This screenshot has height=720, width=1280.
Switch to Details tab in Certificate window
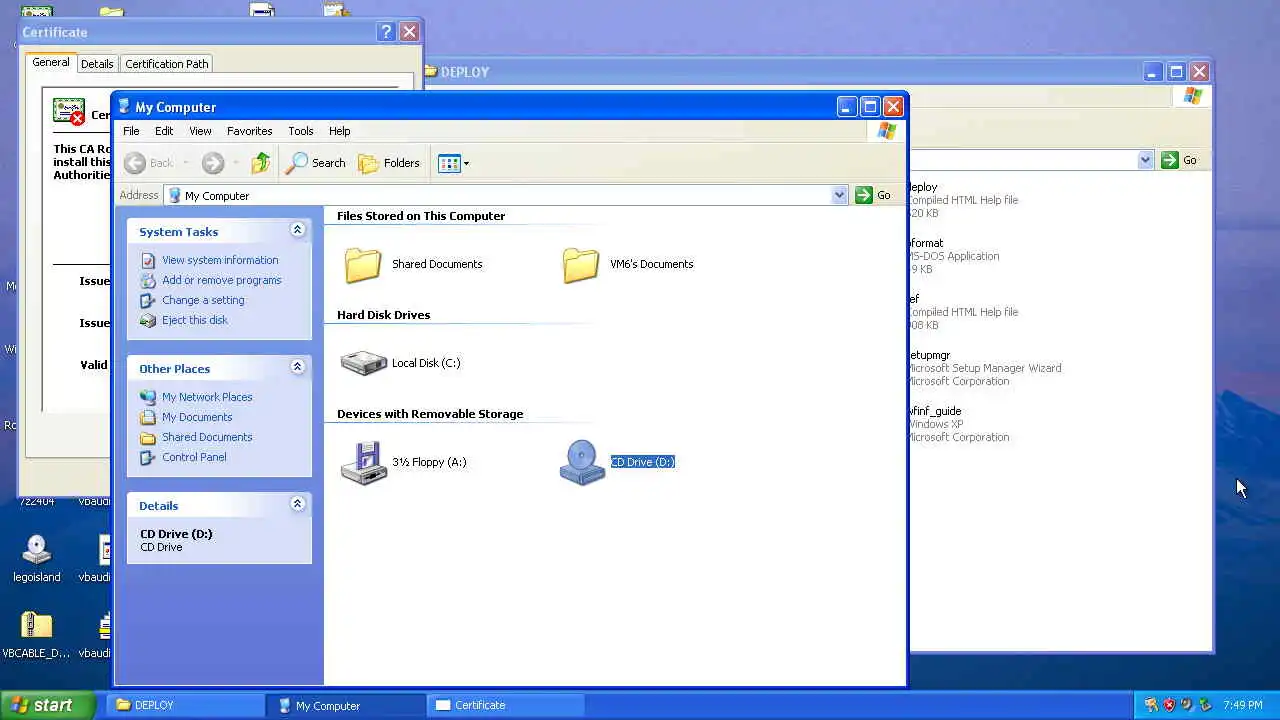click(x=97, y=63)
